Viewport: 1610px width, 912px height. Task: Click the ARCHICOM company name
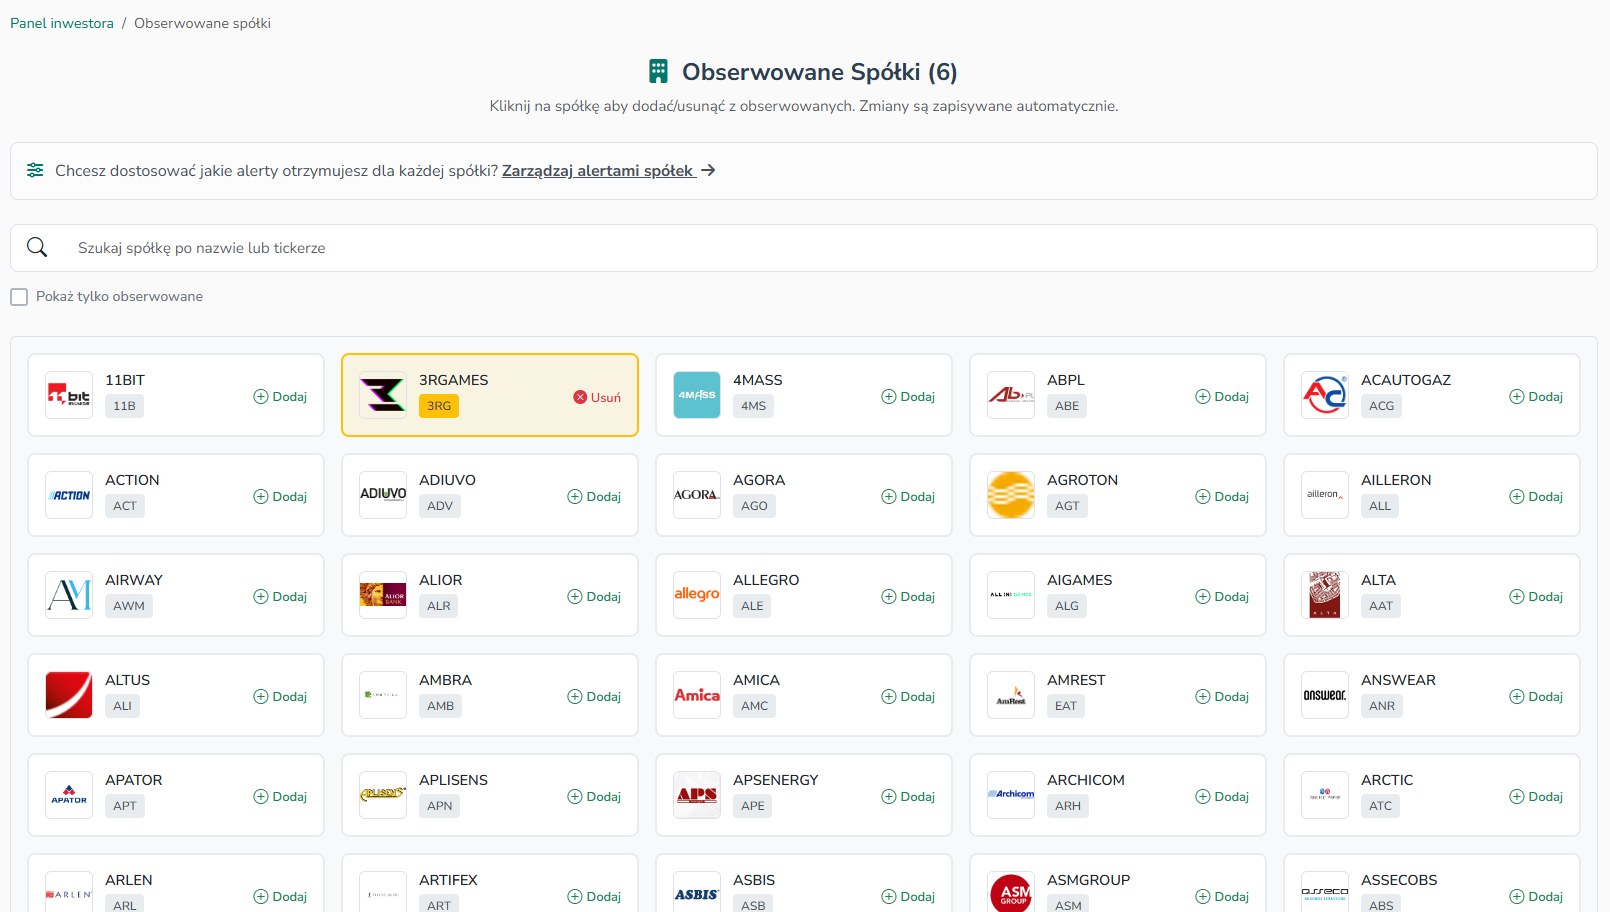[1086, 780]
